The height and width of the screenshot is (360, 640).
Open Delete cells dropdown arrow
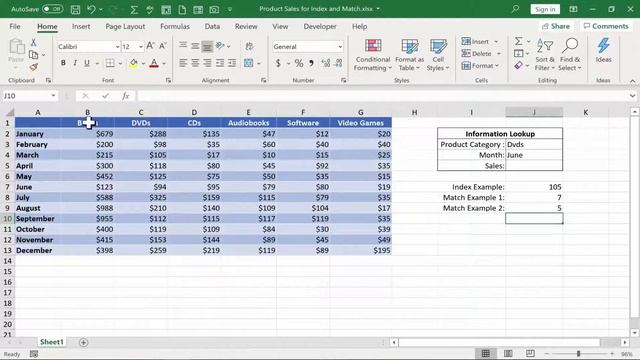[x=499, y=53]
